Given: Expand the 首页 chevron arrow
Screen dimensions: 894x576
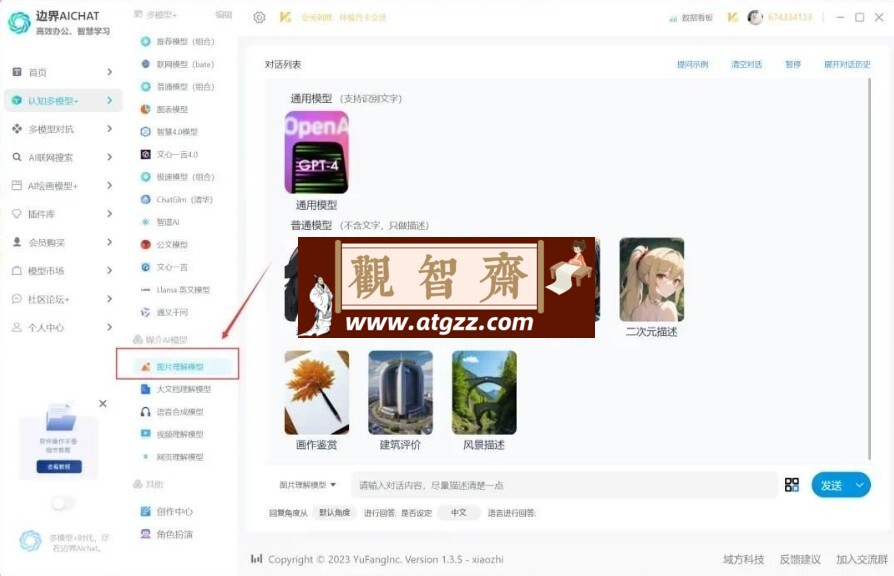Looking at the screenshot, I should 109,72.
